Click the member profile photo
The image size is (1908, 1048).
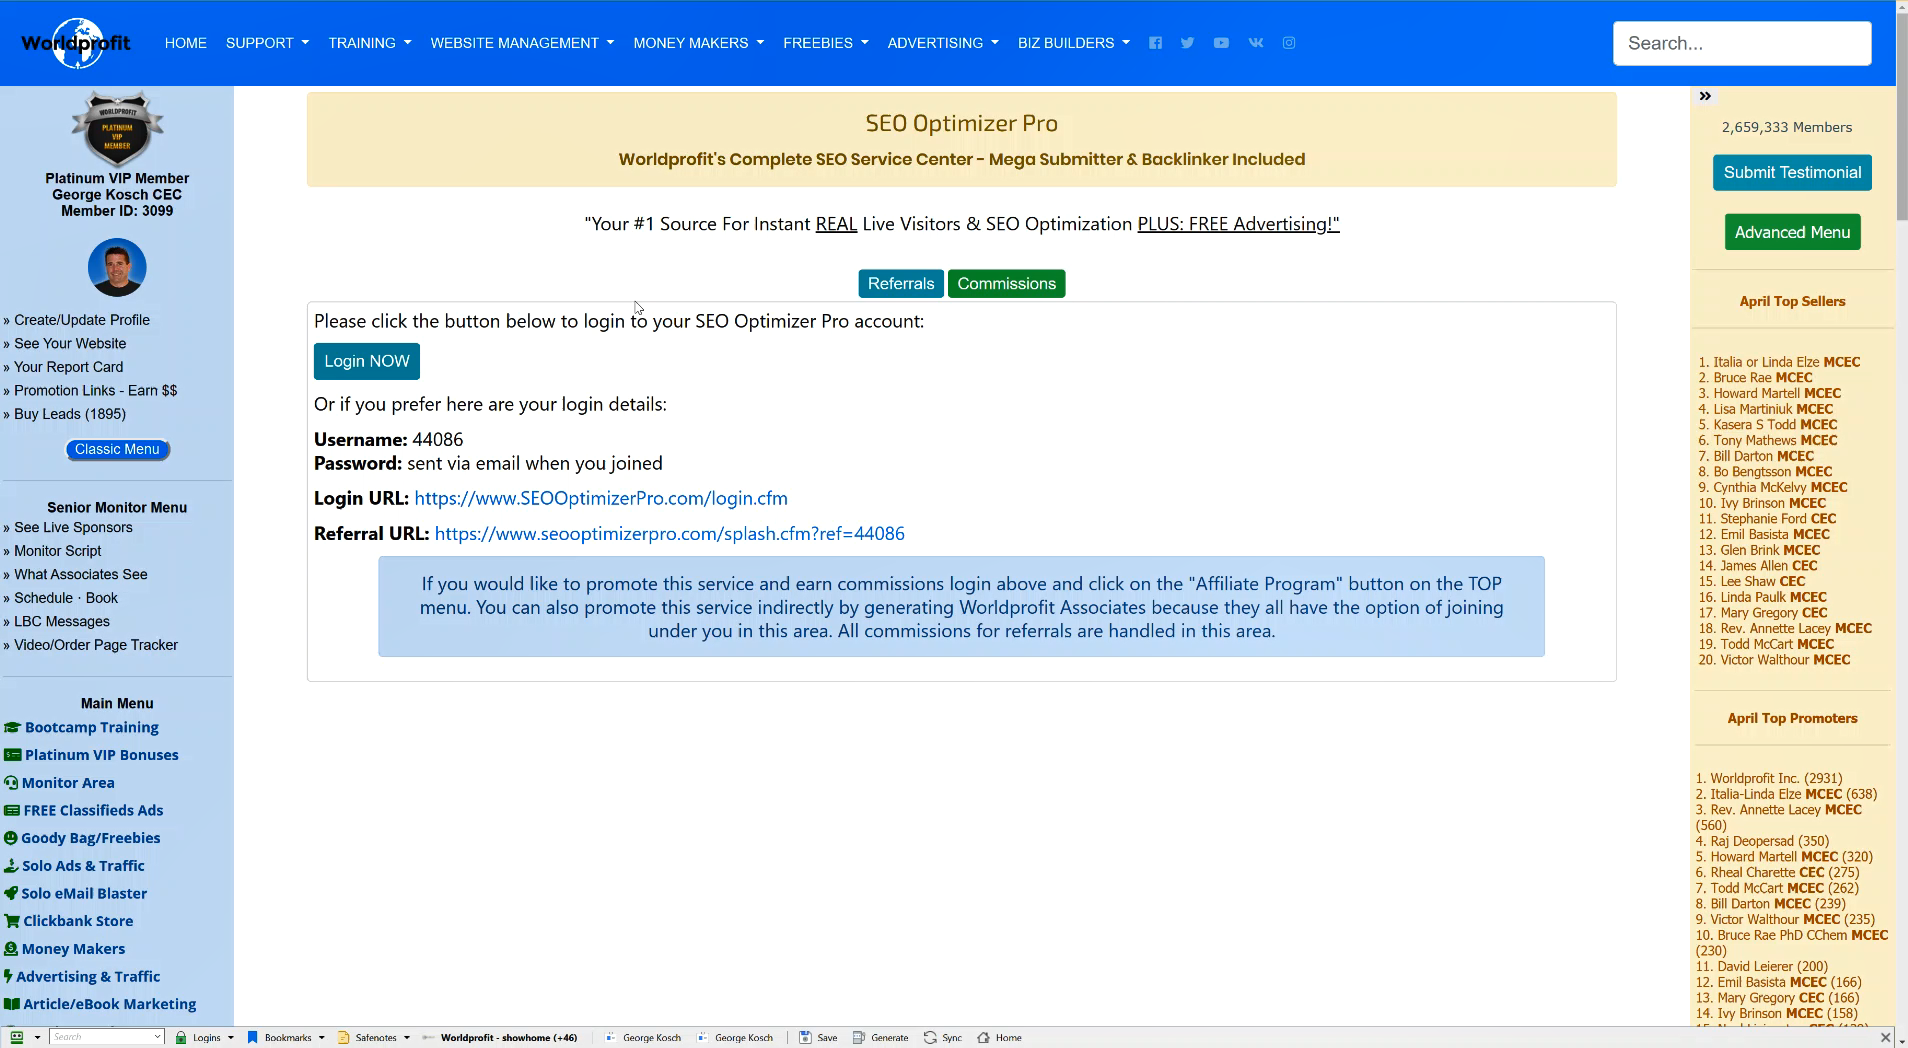pyautogui.click(x=117, y=267)
